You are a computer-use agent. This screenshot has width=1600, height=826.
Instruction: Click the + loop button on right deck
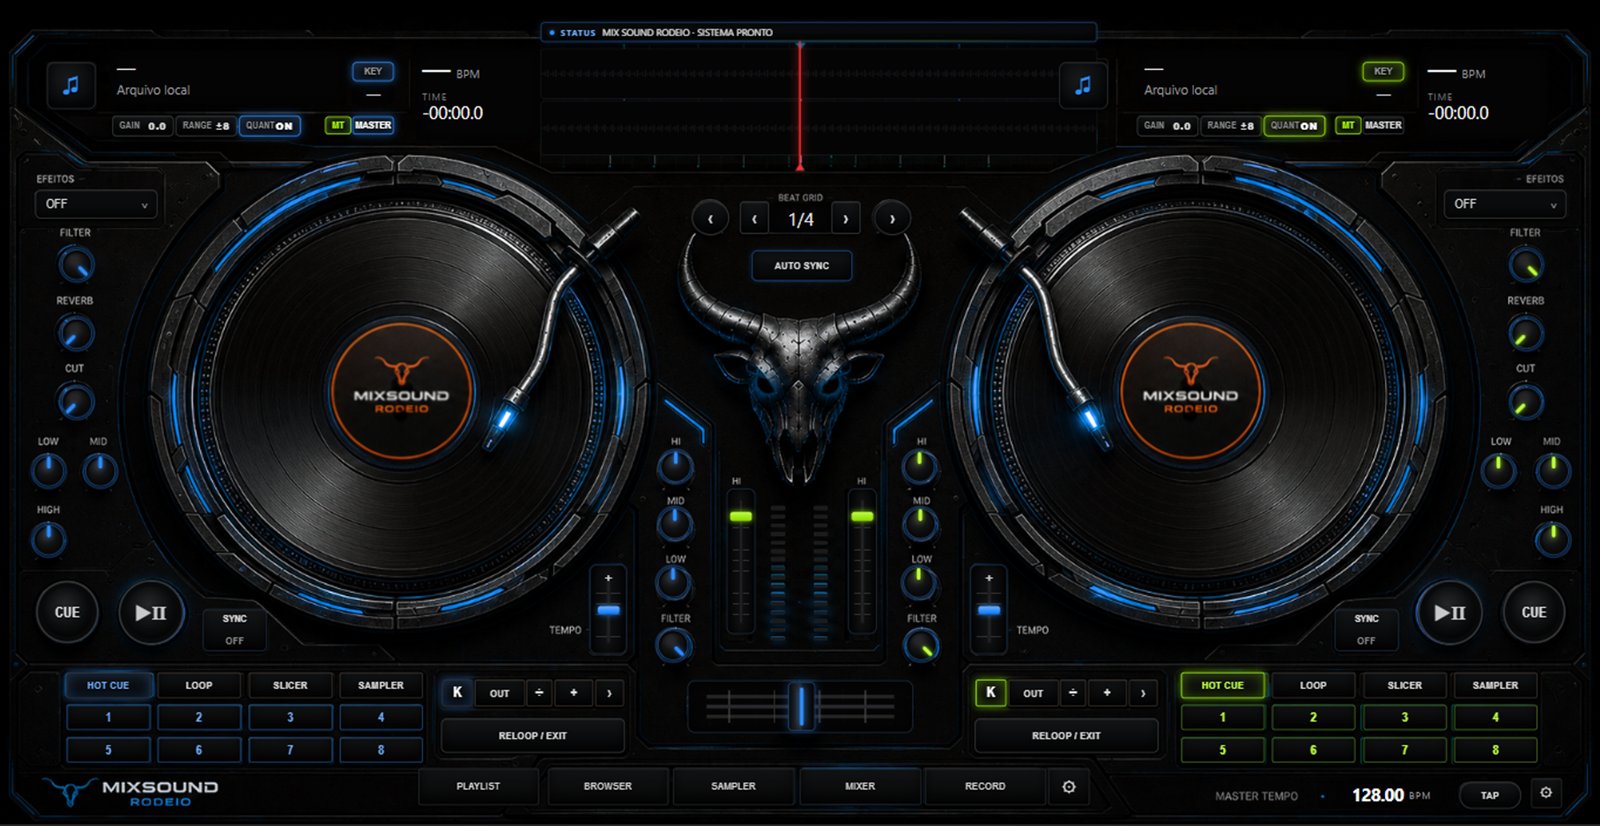pos(1107,692)
